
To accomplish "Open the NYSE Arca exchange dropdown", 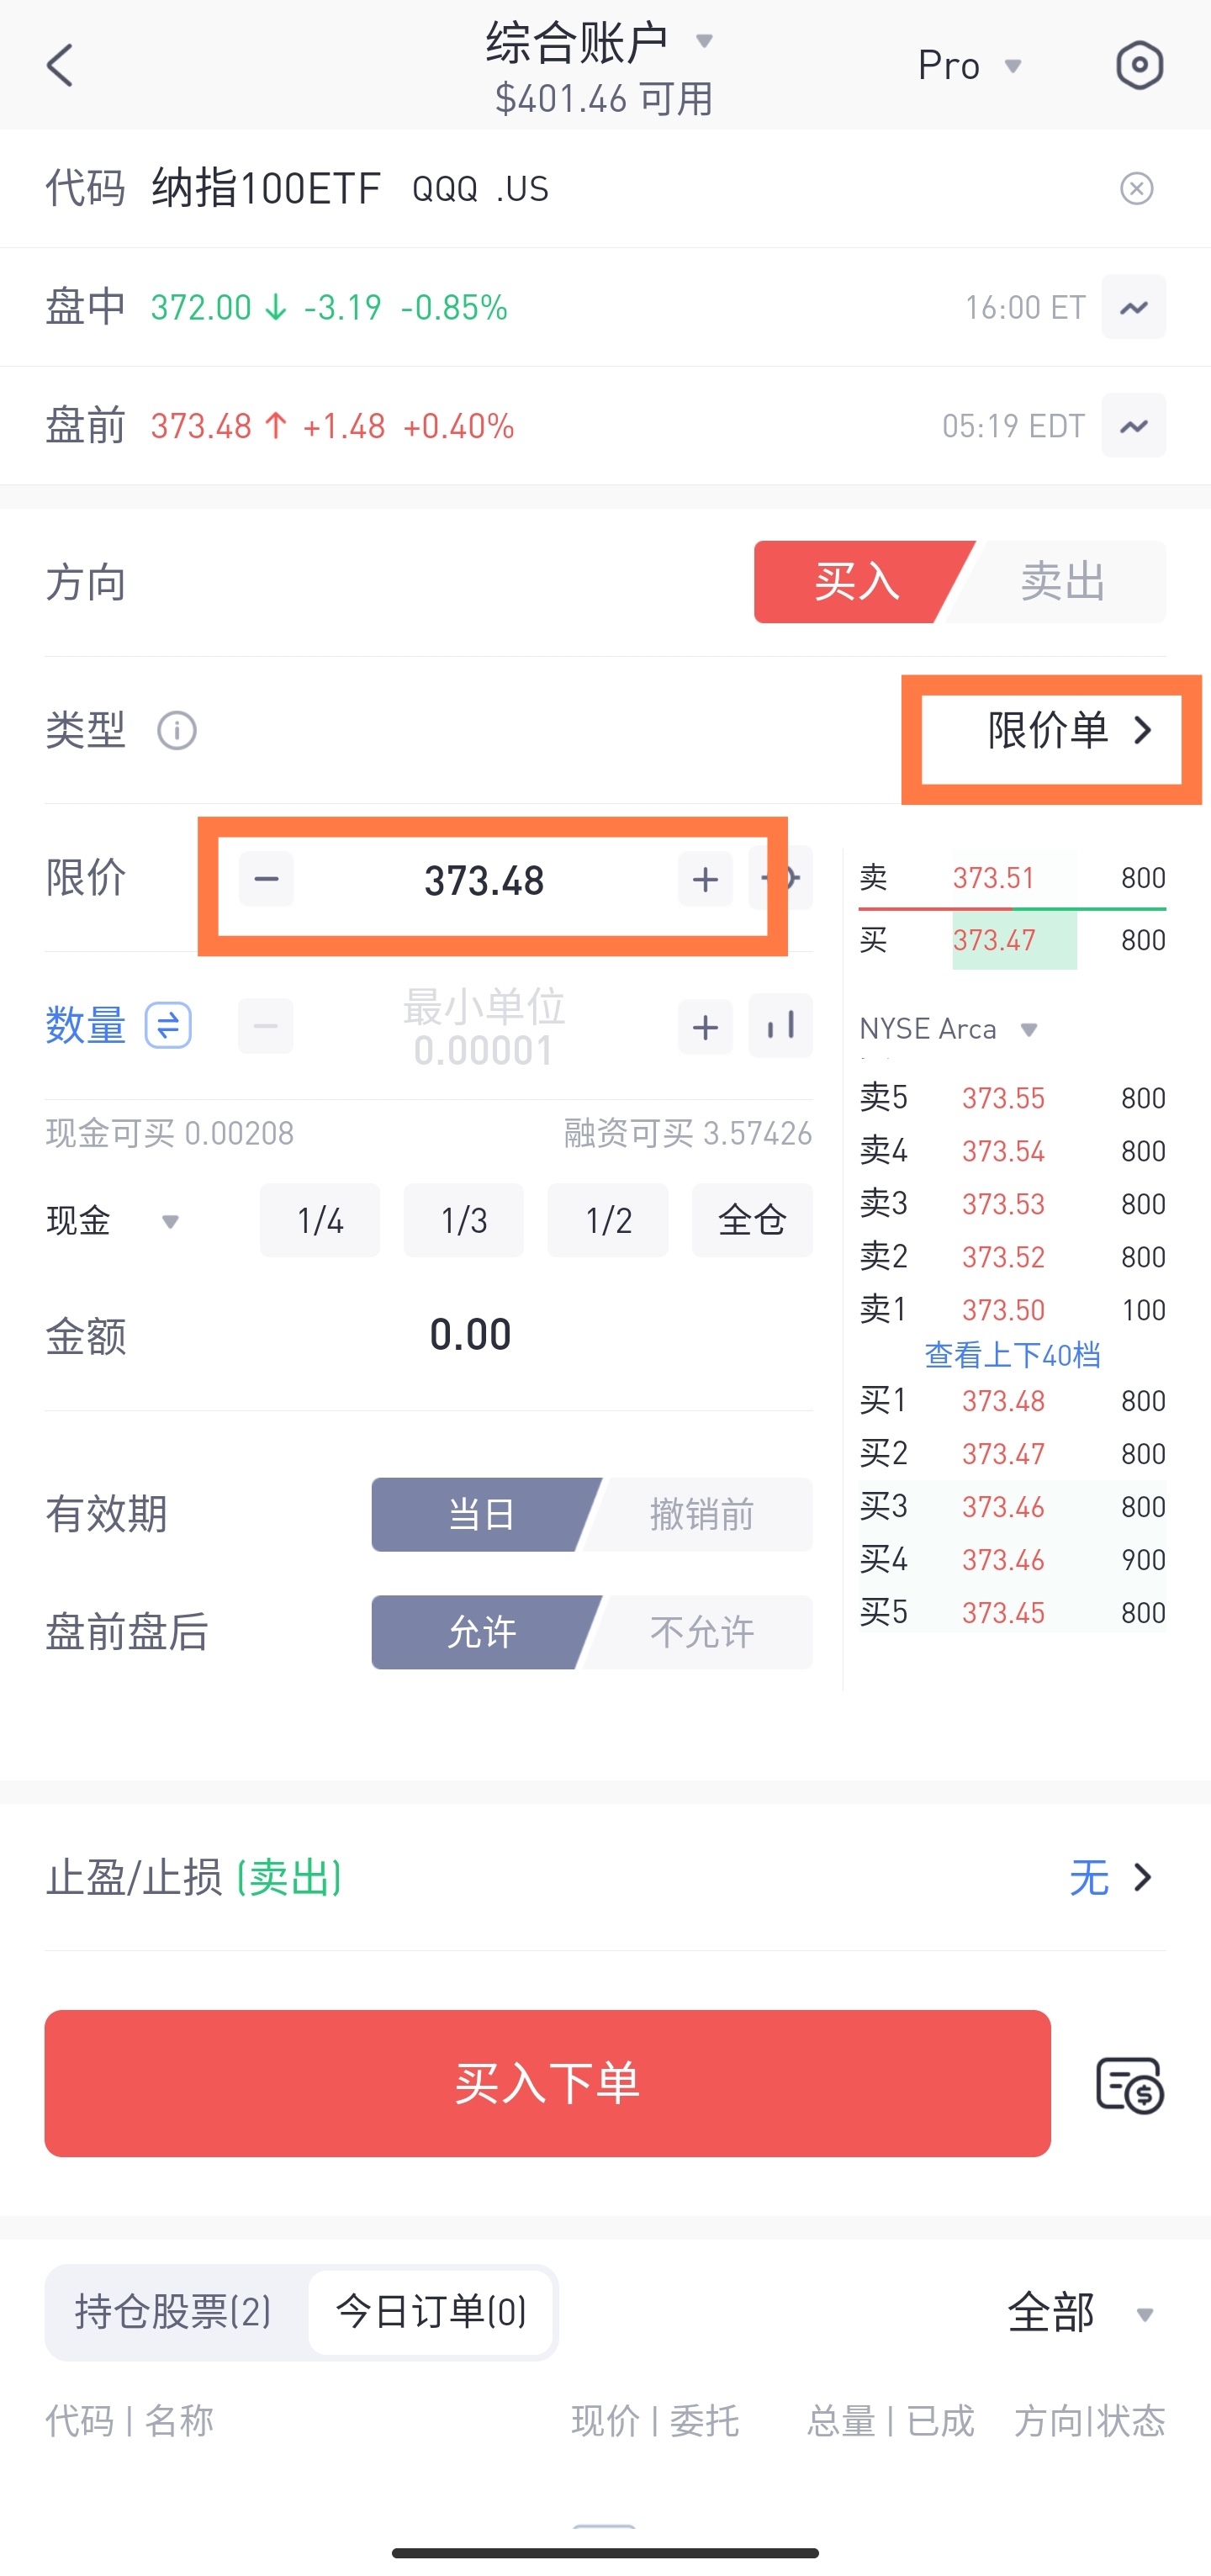I will tap(949, 1029).
